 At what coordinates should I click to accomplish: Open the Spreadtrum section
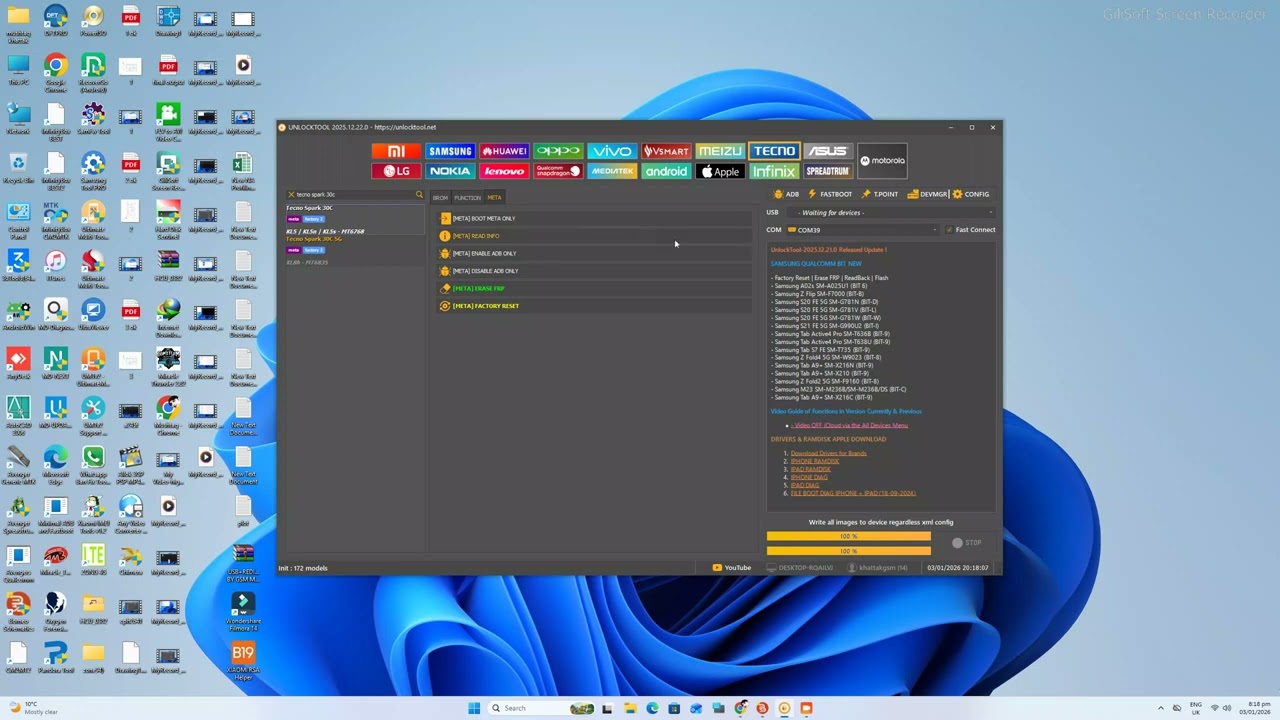828,171
